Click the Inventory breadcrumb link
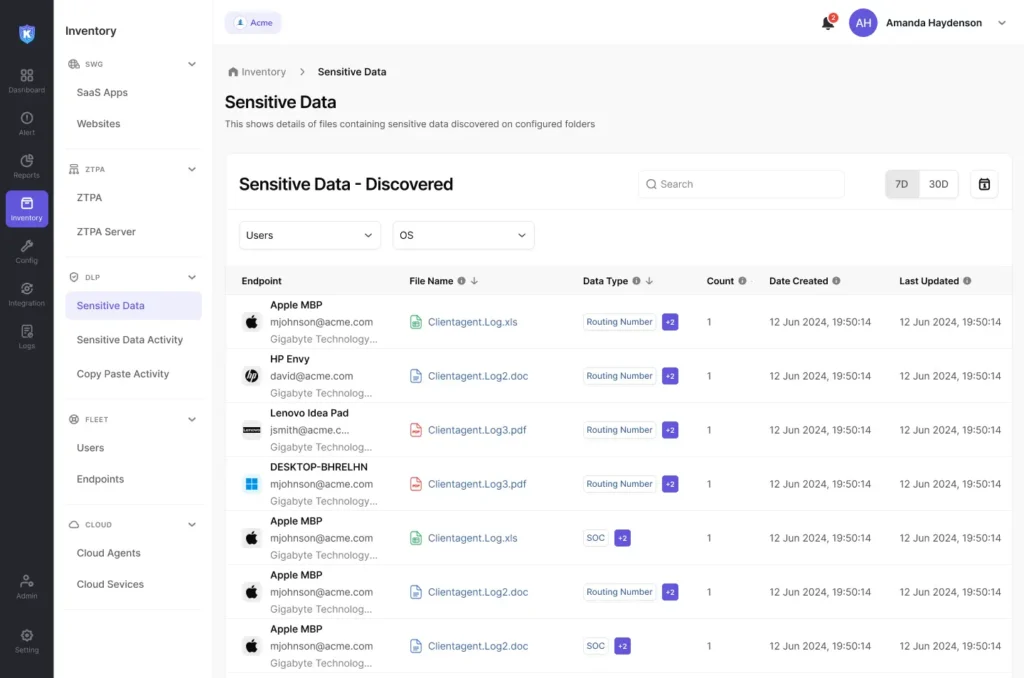This screenshot has height=678, width=1024. point(263,72)
